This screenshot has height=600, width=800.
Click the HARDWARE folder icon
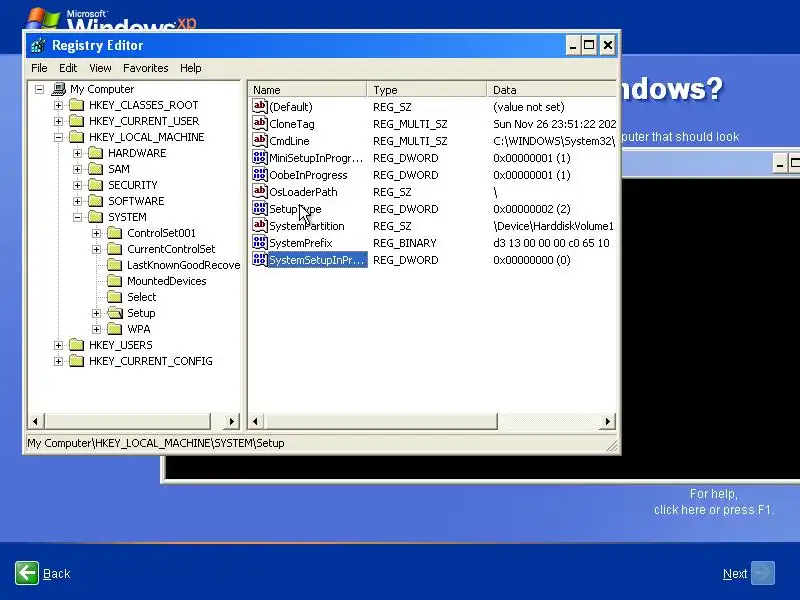click(x=95, y=153)
